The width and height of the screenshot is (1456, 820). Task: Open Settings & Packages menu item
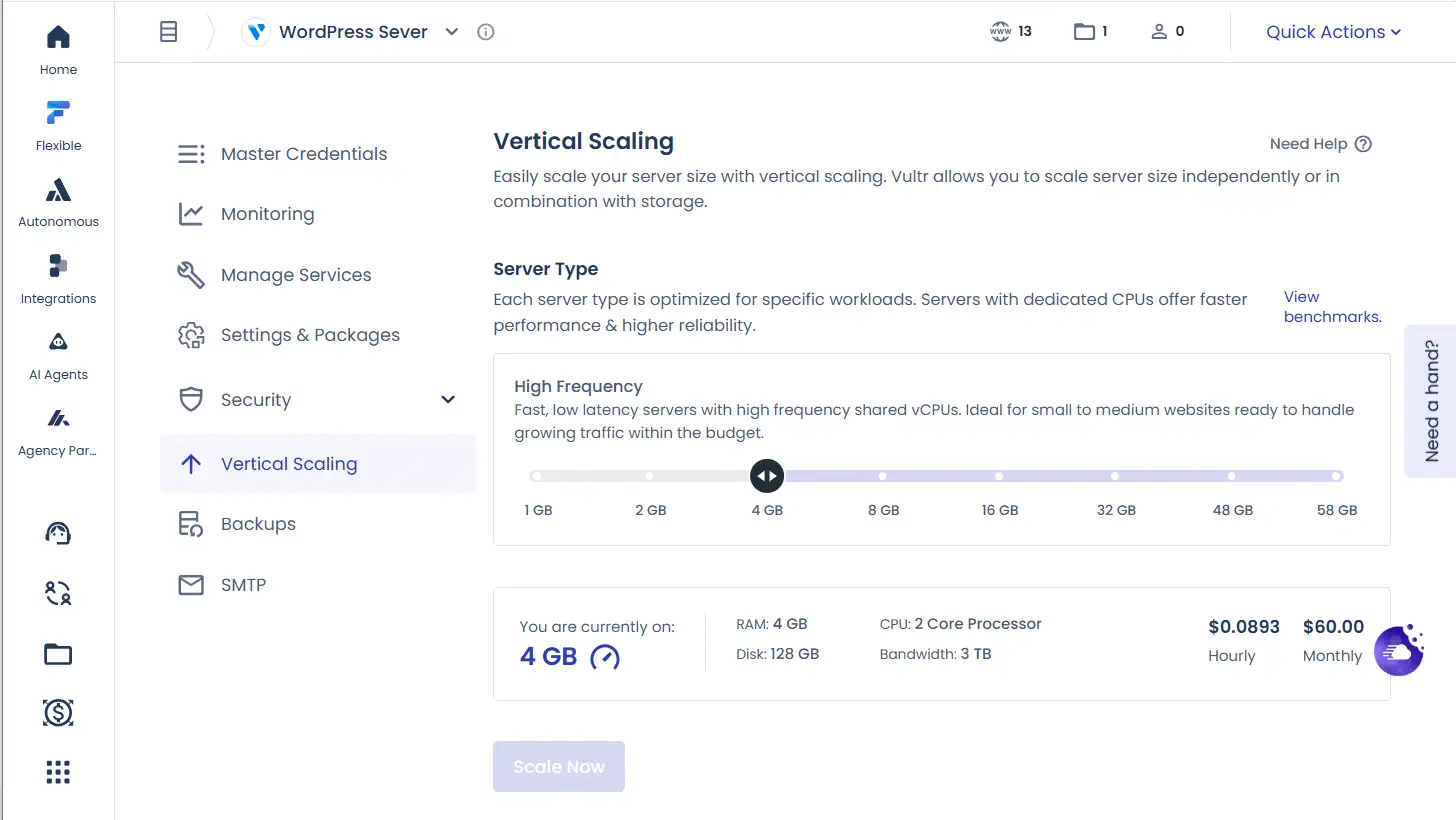pos(318,335)
